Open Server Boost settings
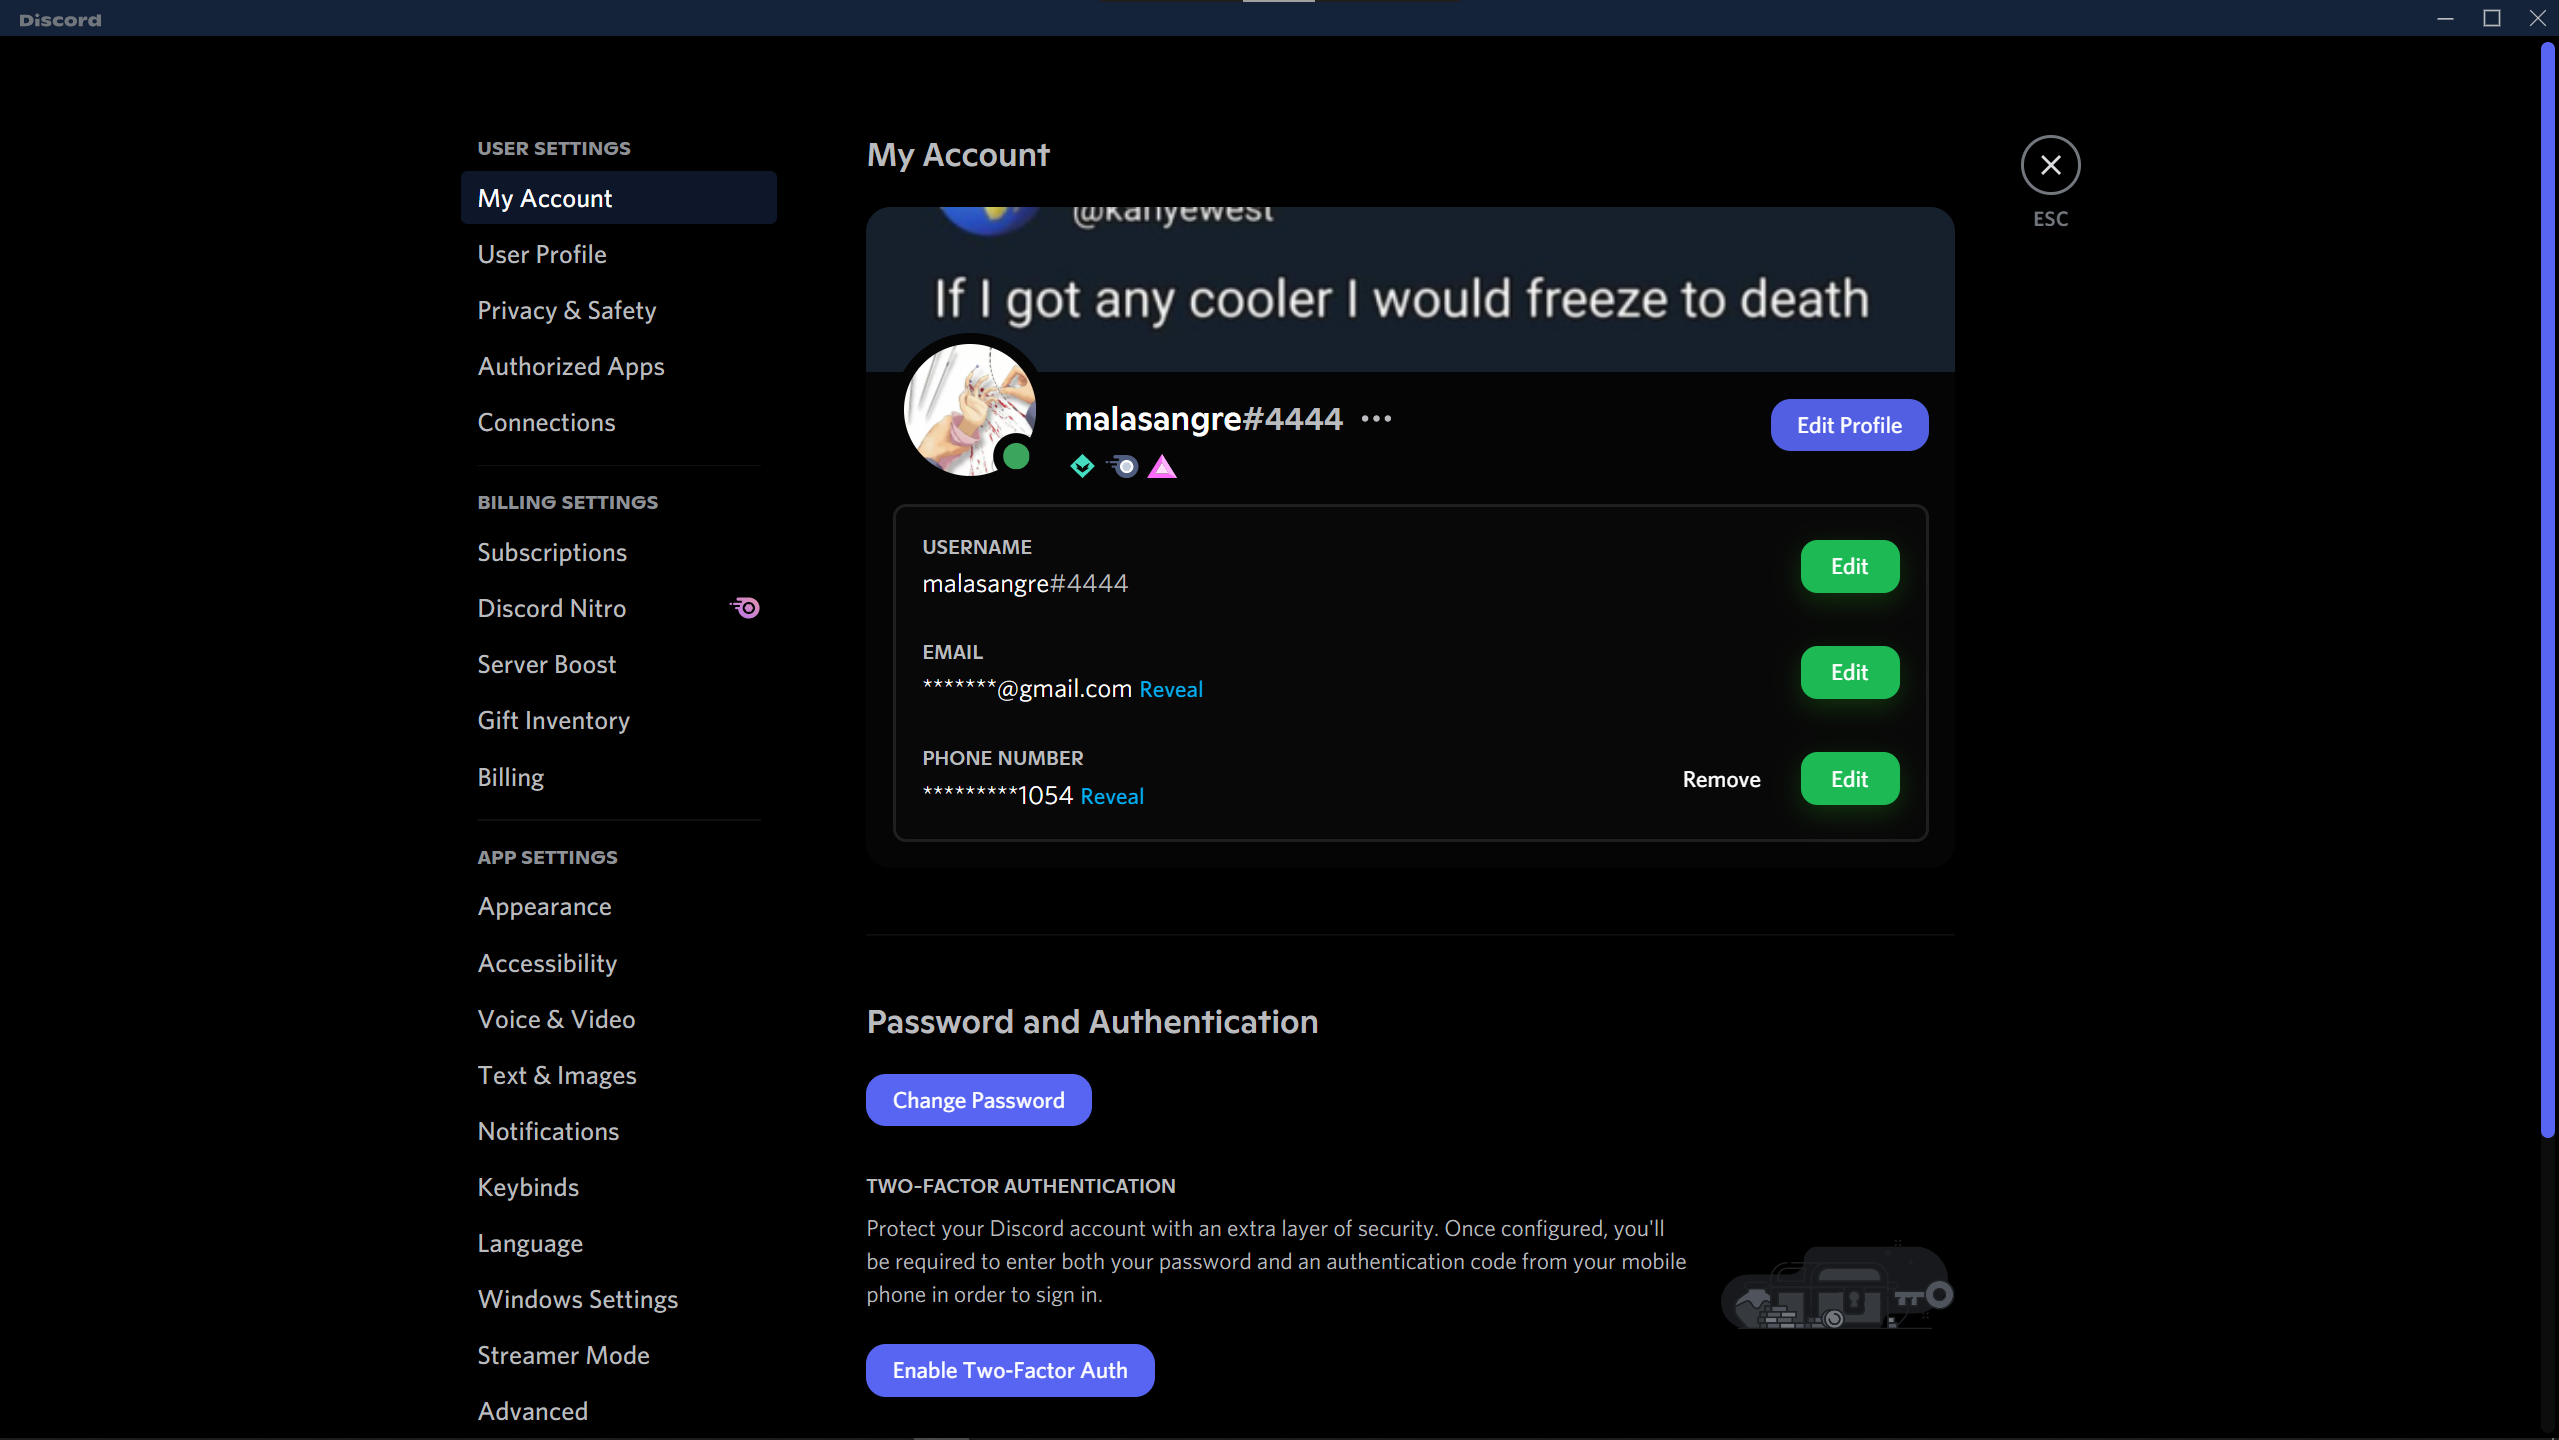This screenshot has width=2559, height=1440. (x=619, y=664)
